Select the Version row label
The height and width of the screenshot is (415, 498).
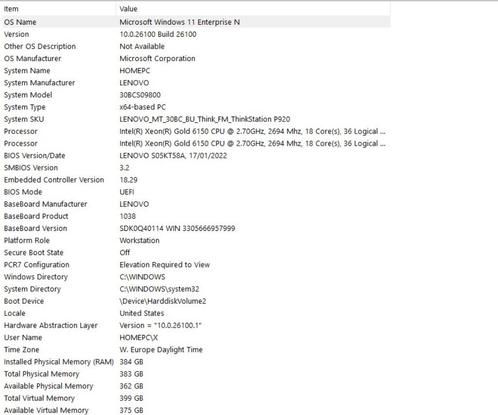click(16, 34)
